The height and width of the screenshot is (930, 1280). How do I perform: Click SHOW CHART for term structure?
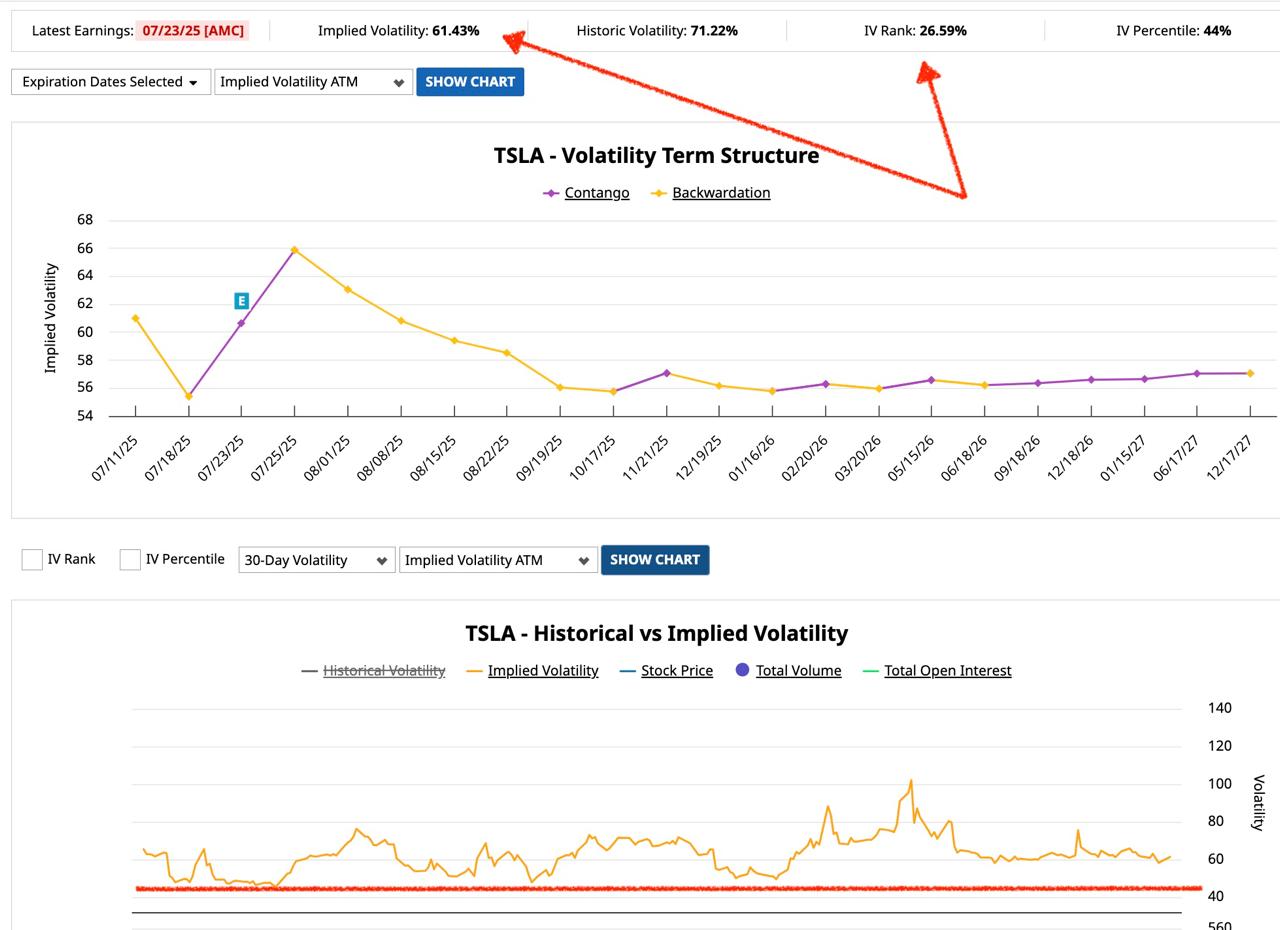(470, 82)
